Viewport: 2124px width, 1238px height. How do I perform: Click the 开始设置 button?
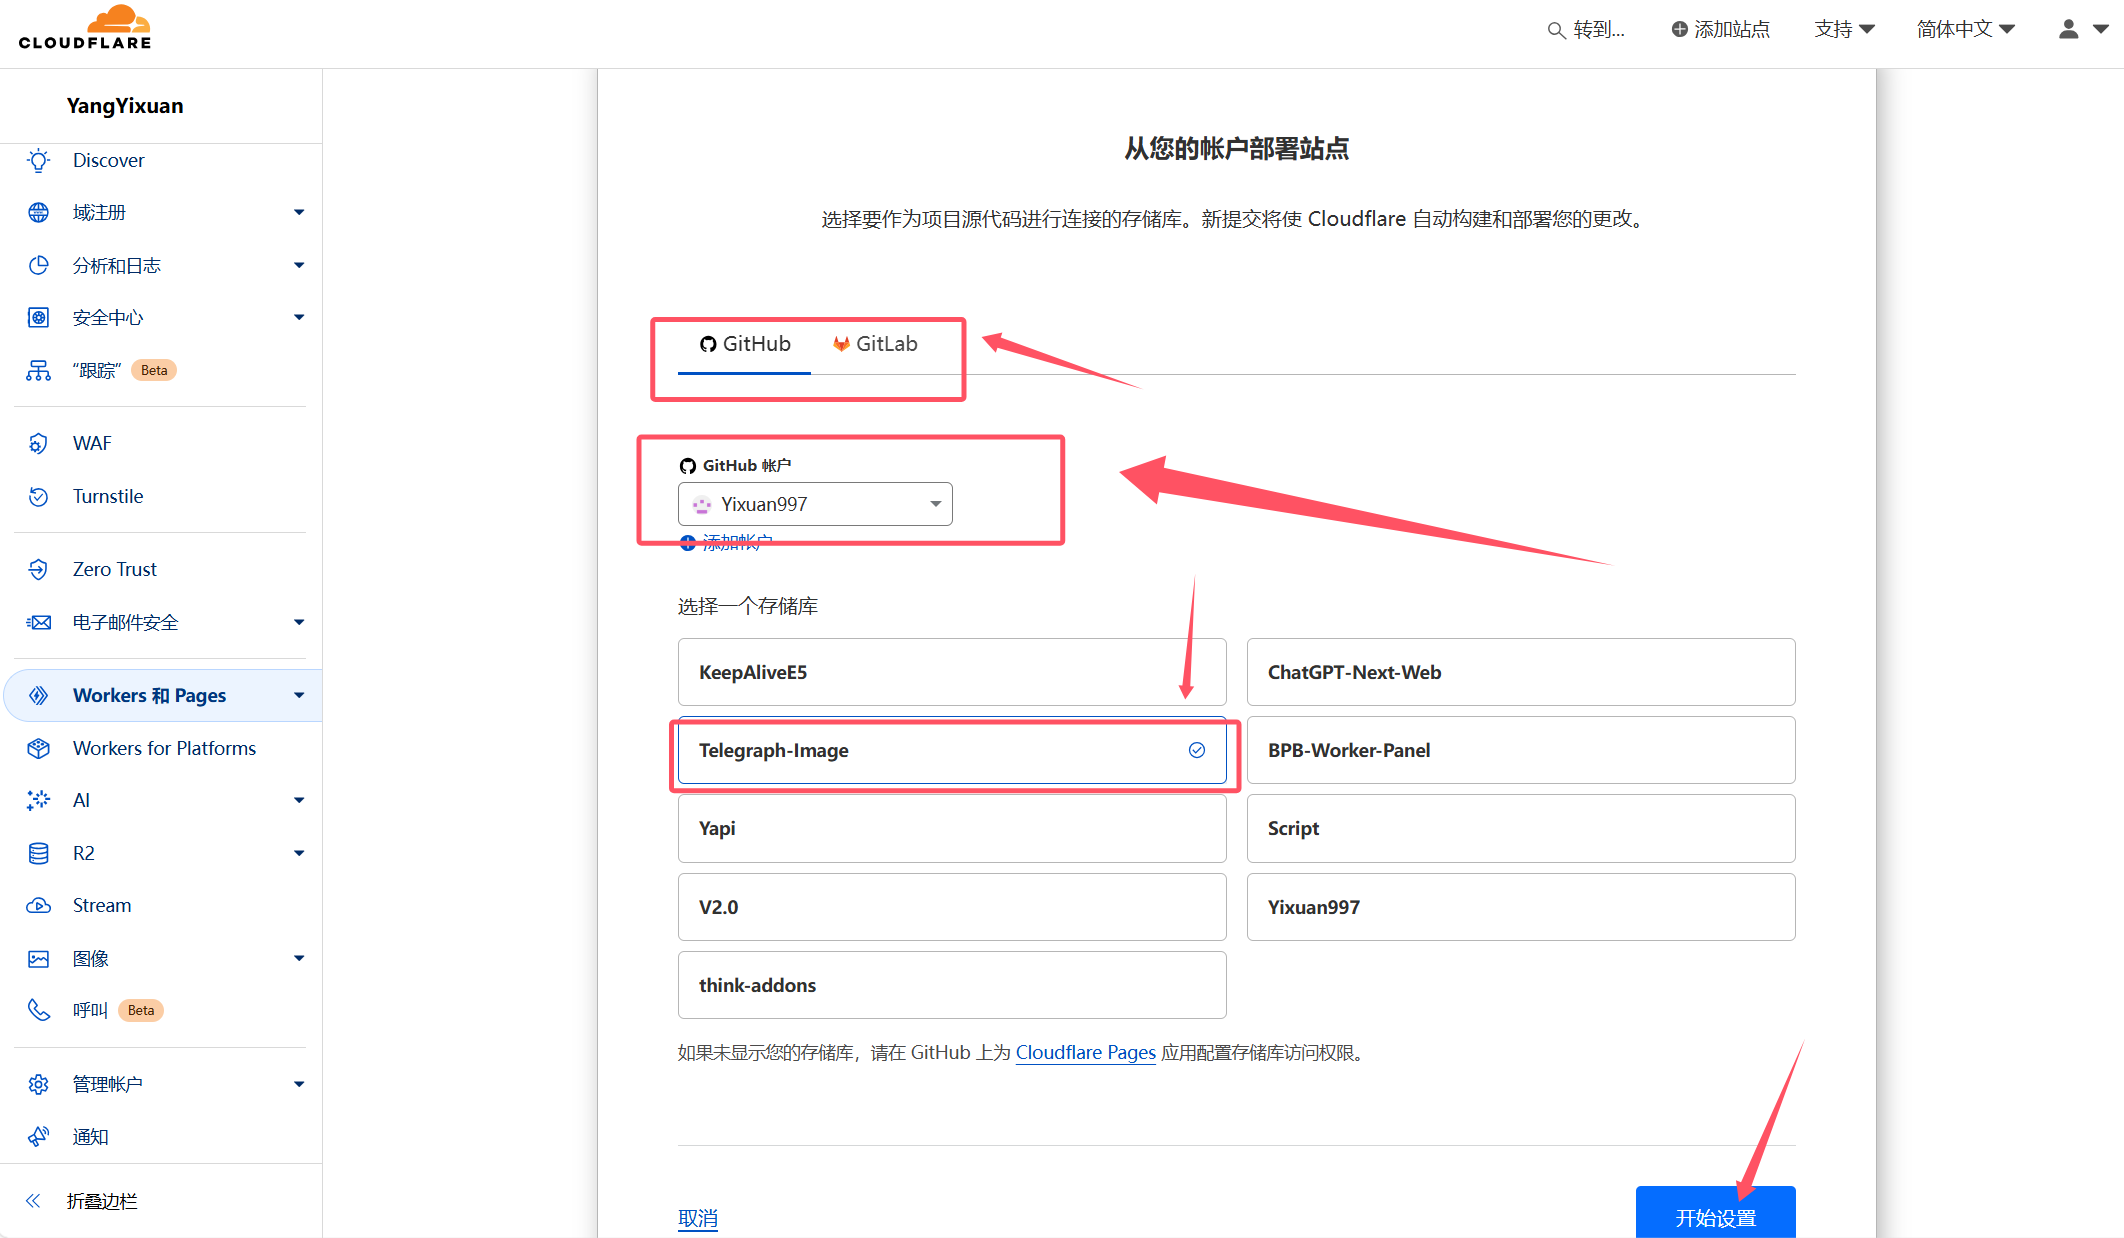[x=1715, y=1213]
